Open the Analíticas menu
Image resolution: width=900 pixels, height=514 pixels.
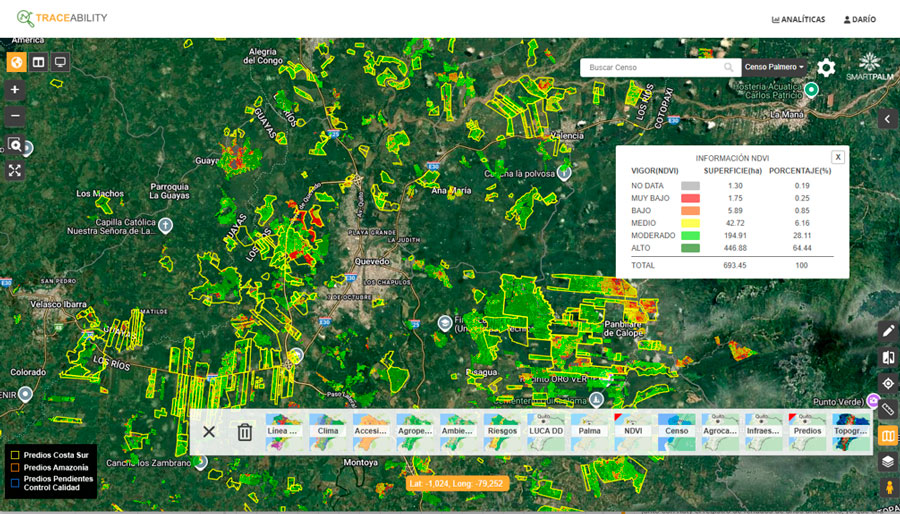798,19
